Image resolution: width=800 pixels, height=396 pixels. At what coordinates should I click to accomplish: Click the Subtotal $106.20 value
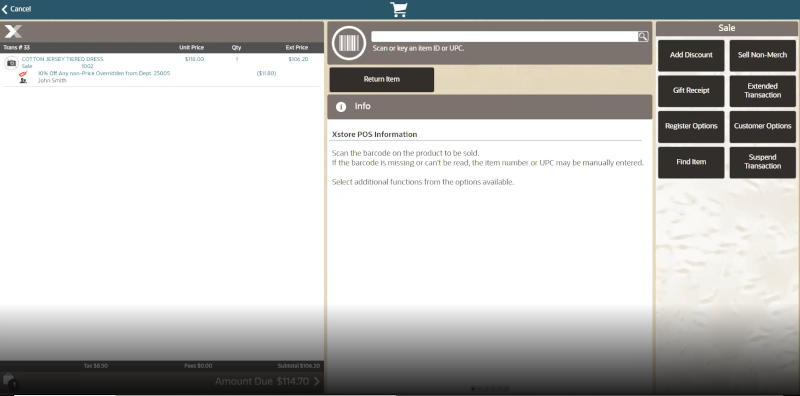(298, 366)
